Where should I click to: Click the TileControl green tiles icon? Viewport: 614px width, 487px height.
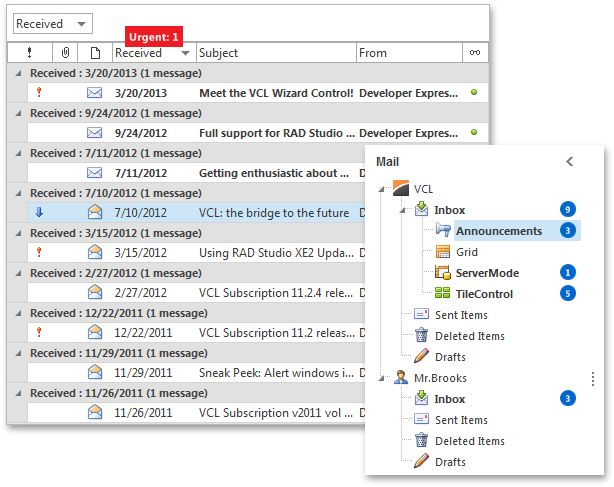click(x=442, y=293)
